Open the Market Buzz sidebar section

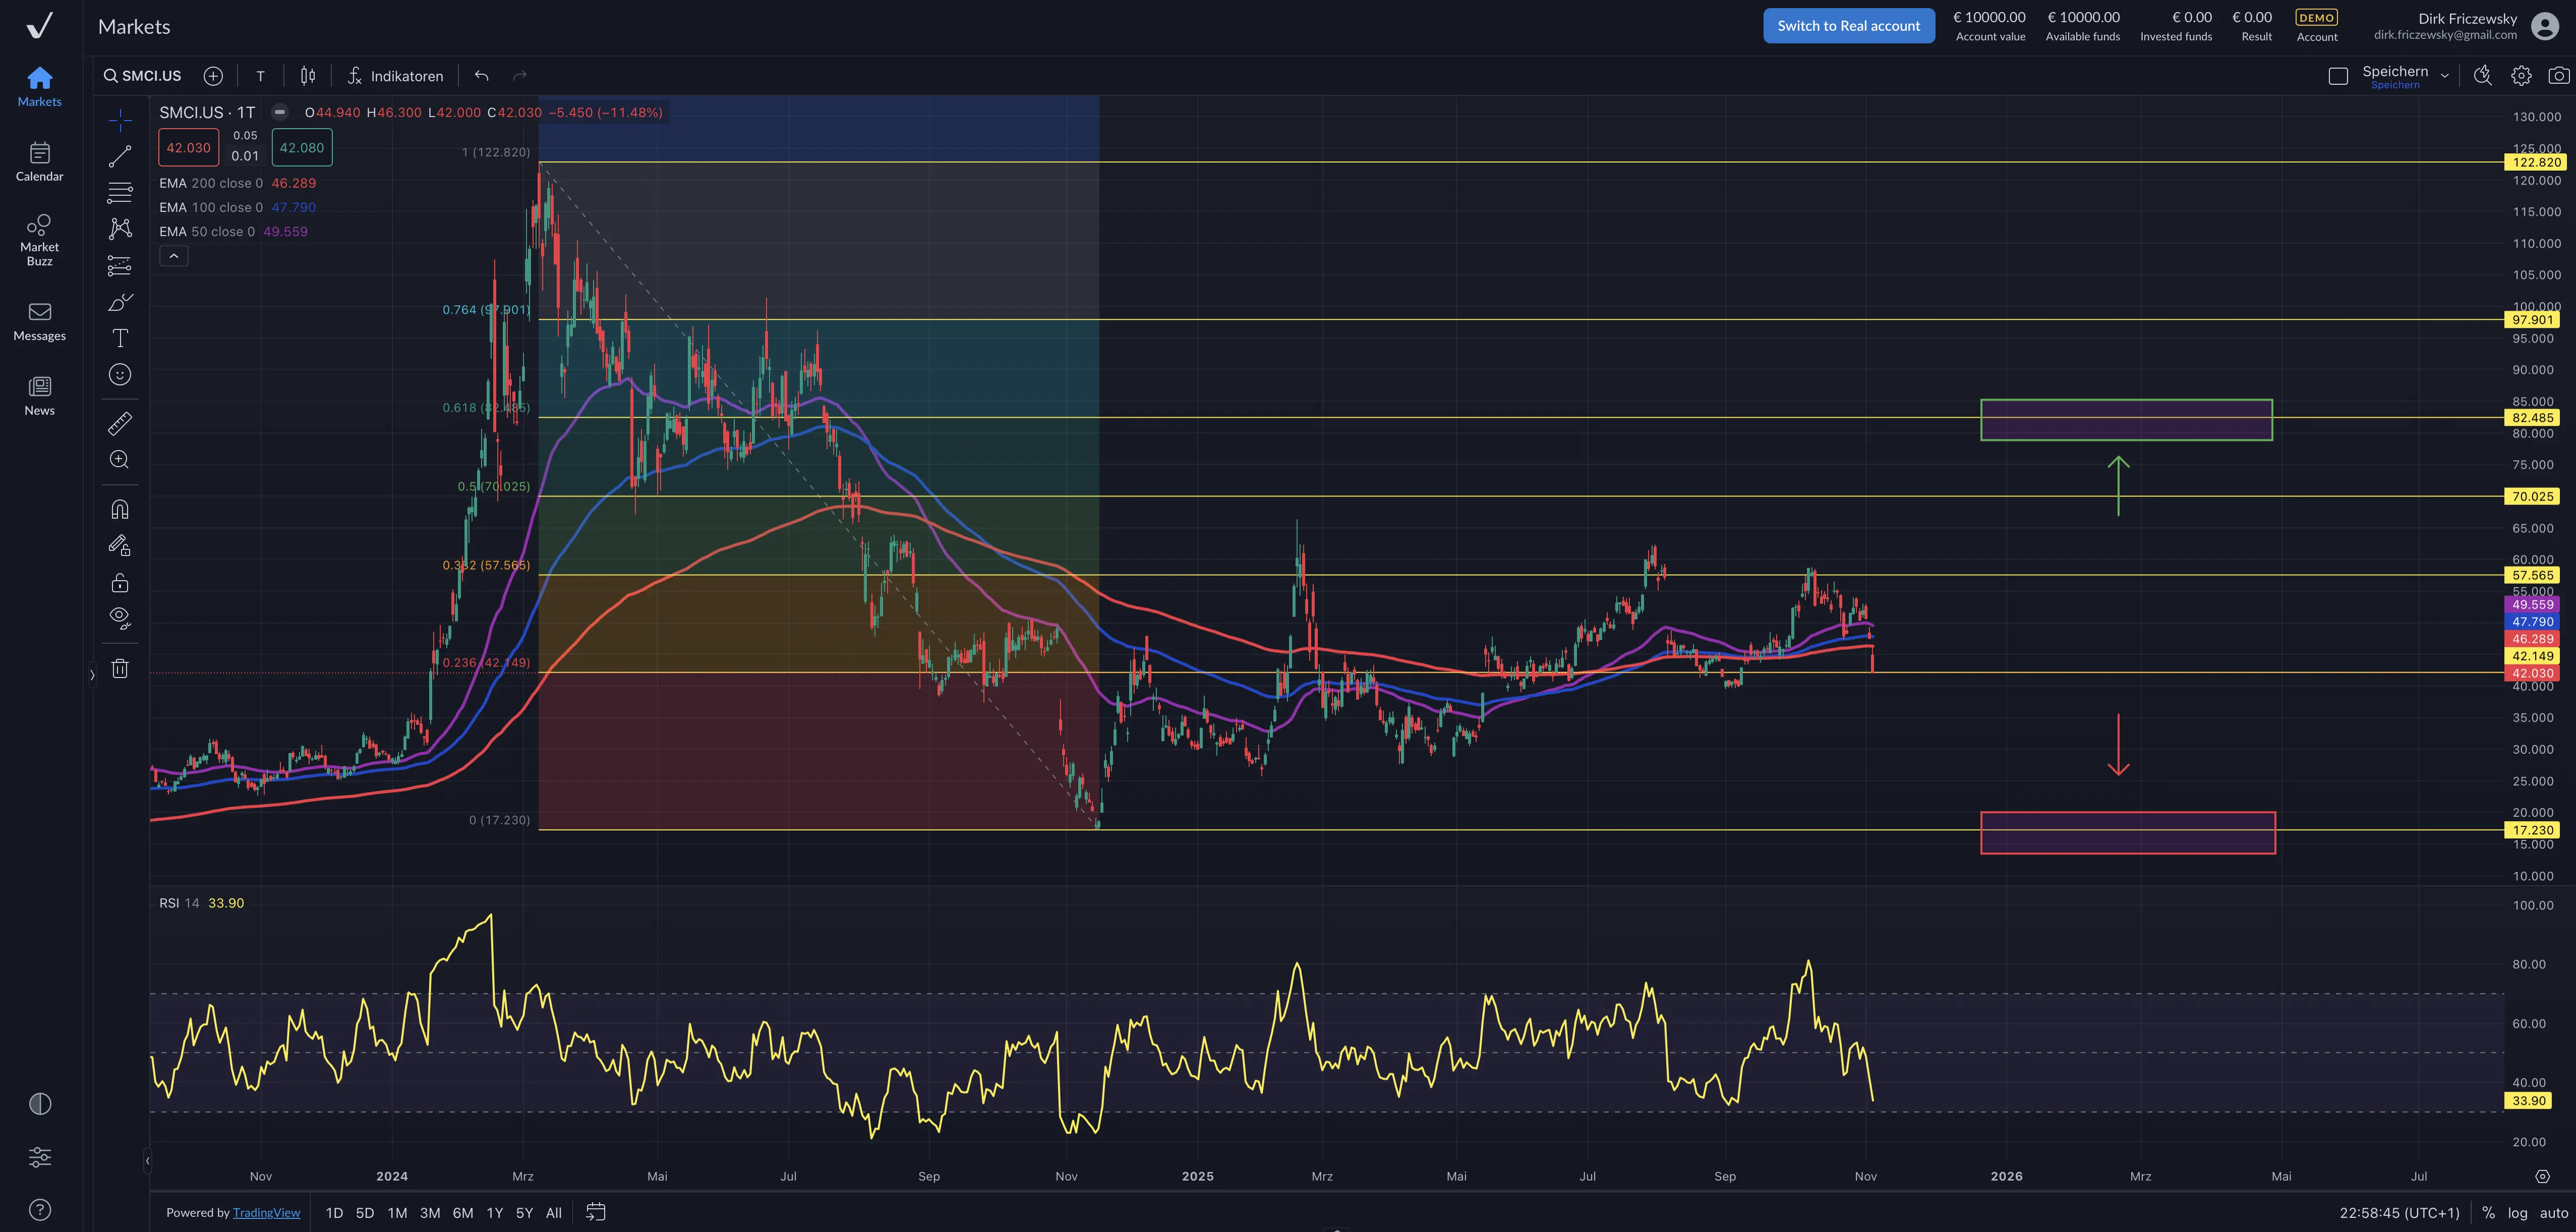[39, 239]
